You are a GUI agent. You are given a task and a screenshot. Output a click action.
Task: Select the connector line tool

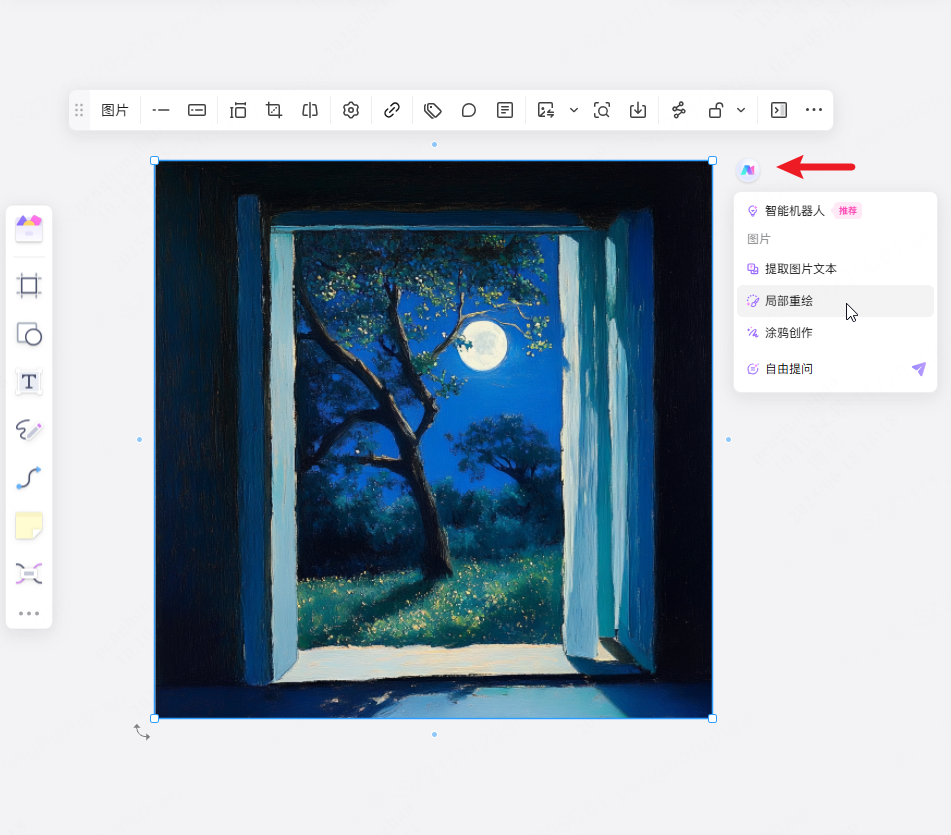coord(29,478)
